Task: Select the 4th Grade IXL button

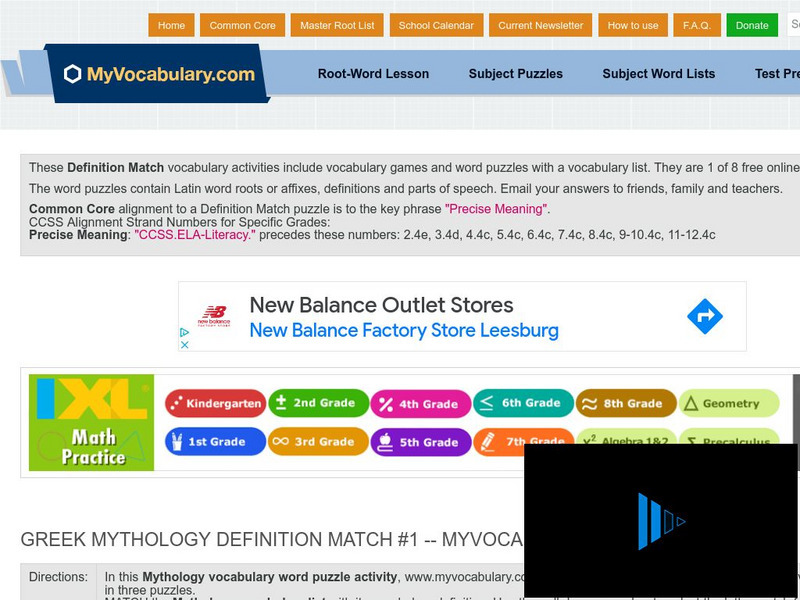Action: (421, 404)
